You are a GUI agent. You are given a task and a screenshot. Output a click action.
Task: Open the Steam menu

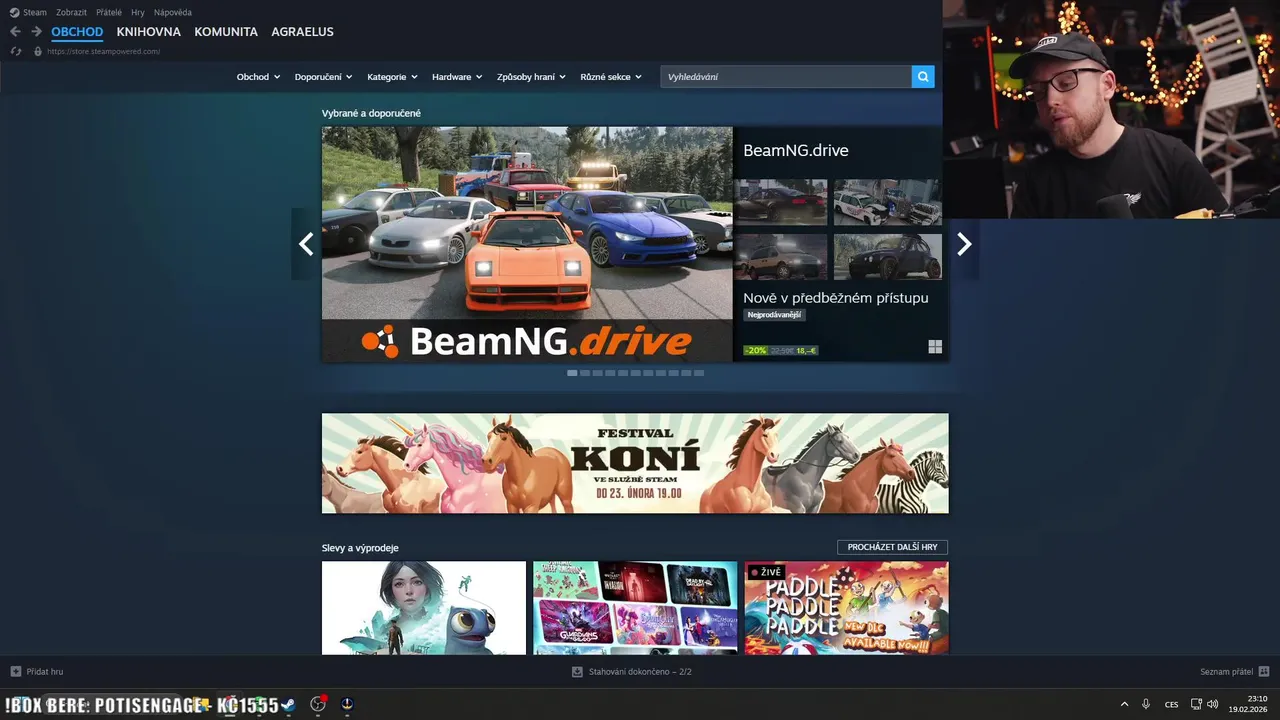pos(35,12)
